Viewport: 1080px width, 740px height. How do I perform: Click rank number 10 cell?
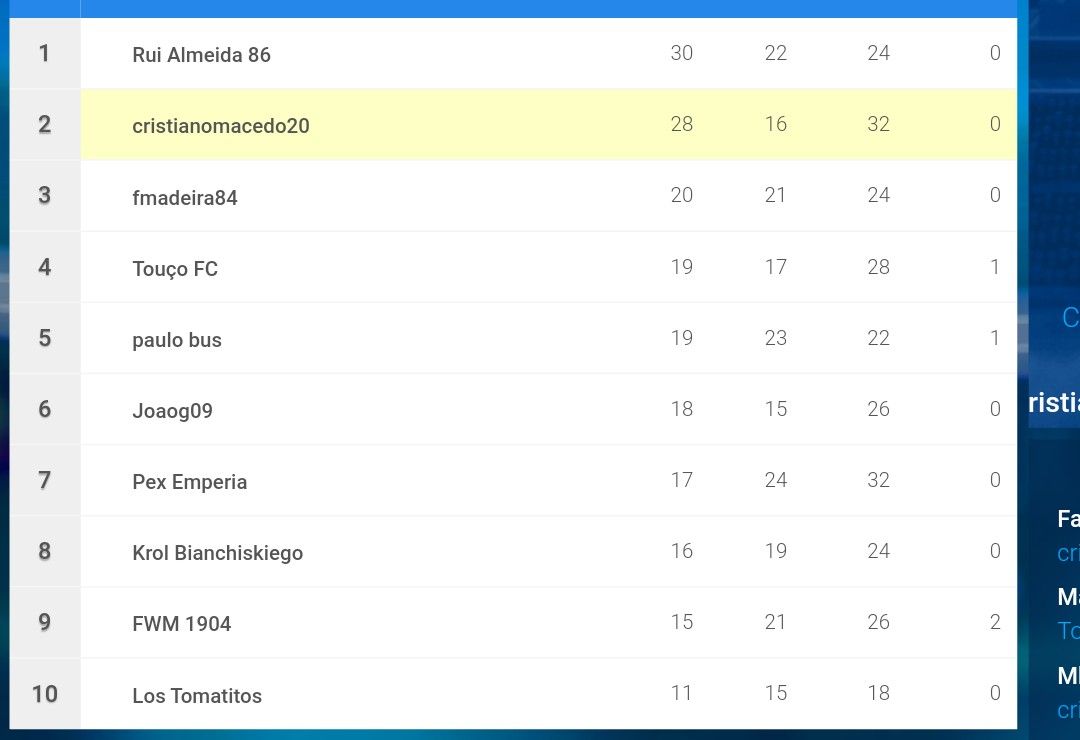[45, 693]
